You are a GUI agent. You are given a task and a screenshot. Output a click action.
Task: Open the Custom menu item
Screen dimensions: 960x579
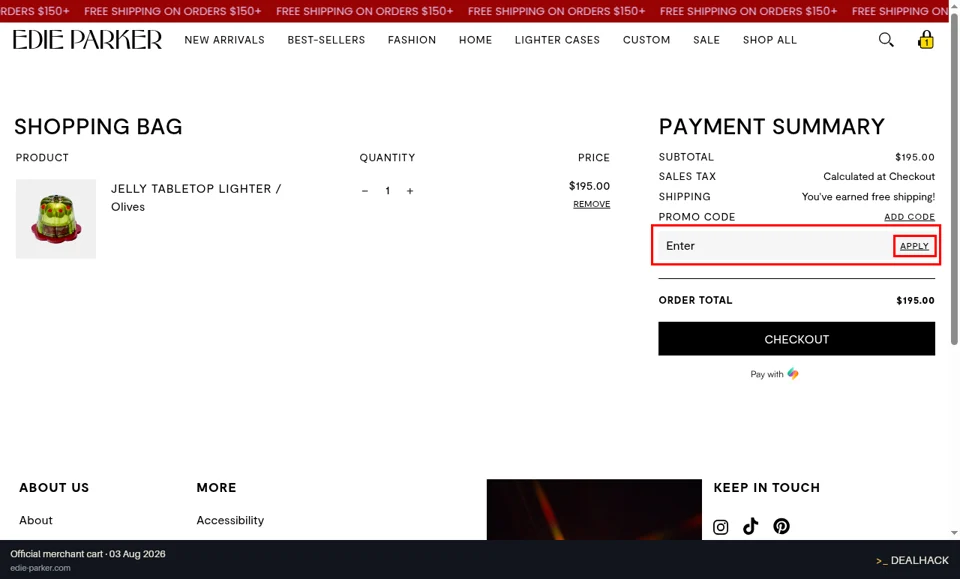tap(647, 40)
